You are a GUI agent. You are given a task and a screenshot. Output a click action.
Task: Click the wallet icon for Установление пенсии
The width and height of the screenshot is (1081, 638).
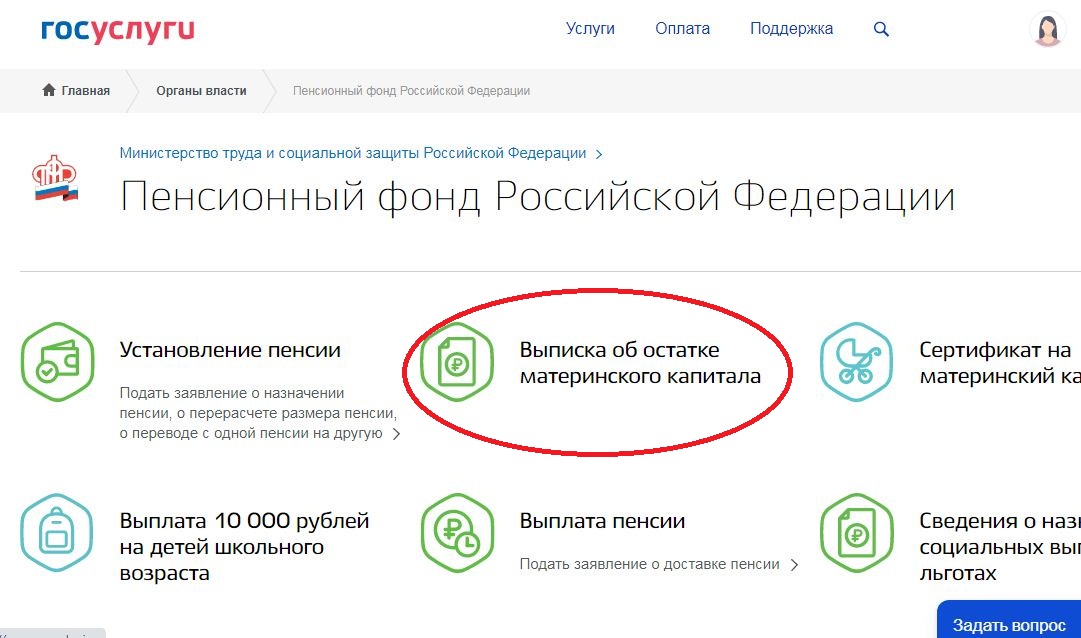tap(56, 362)
